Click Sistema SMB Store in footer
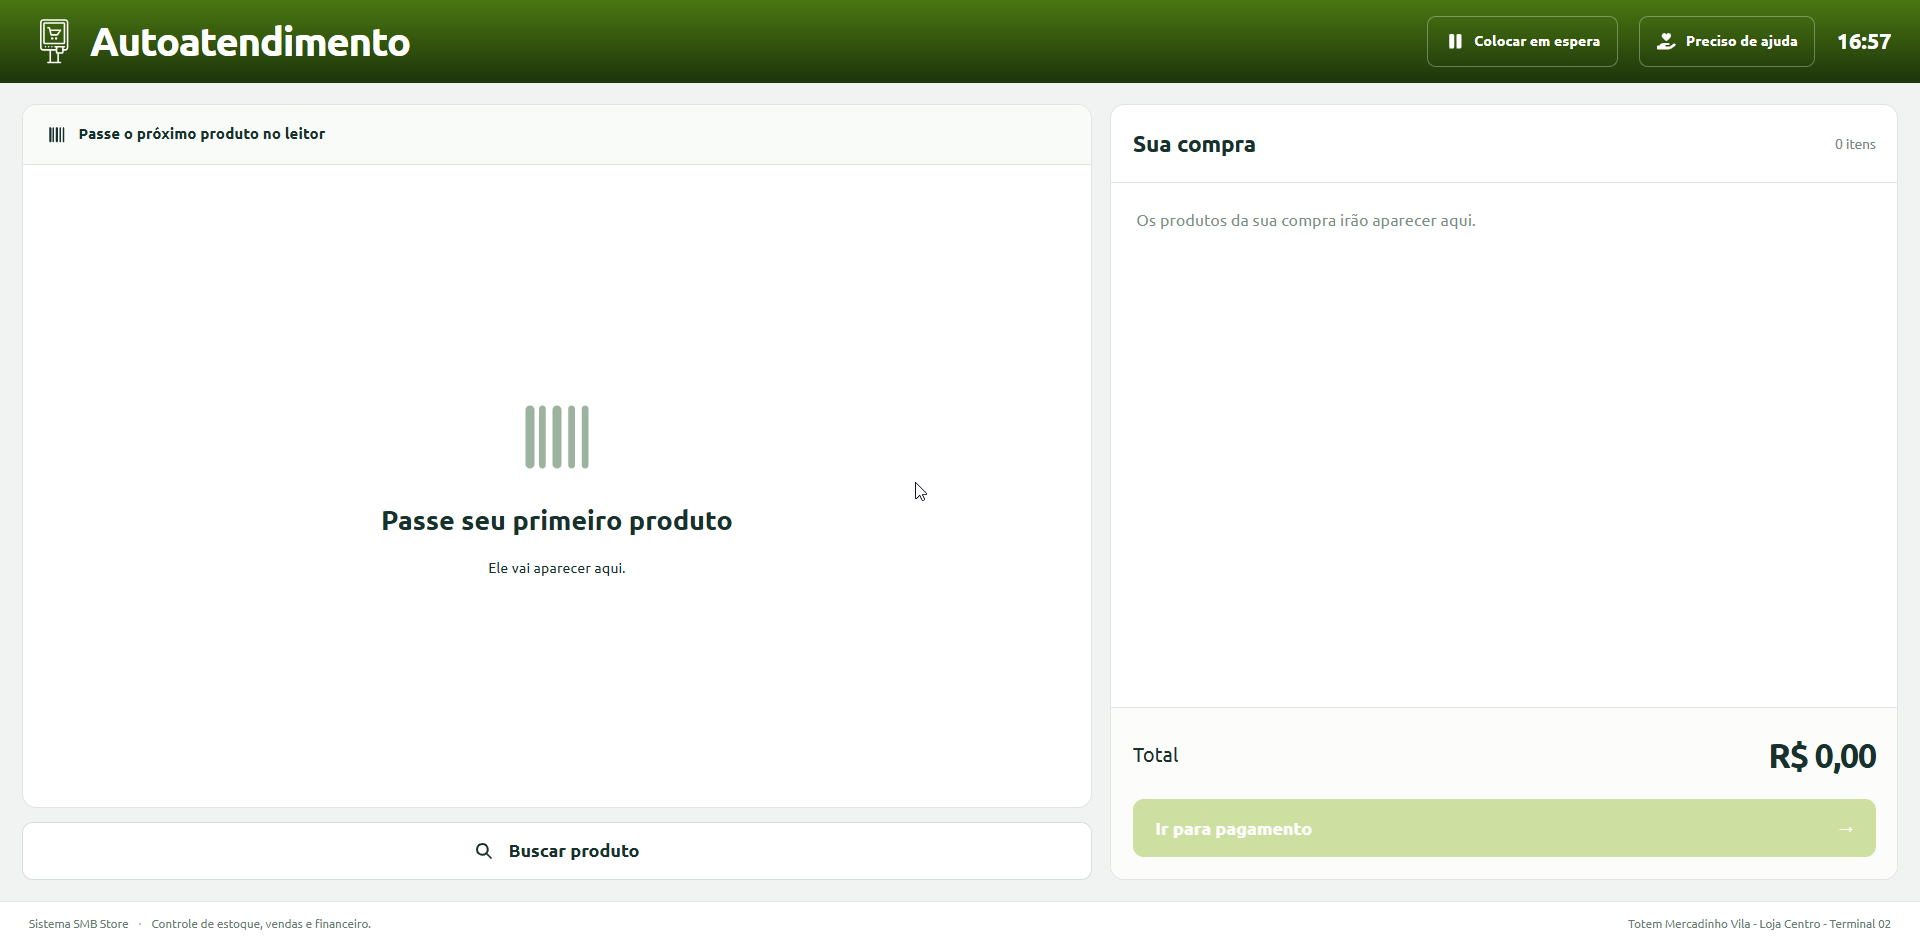The image size is (1920, 945). (x=79, y=924)
